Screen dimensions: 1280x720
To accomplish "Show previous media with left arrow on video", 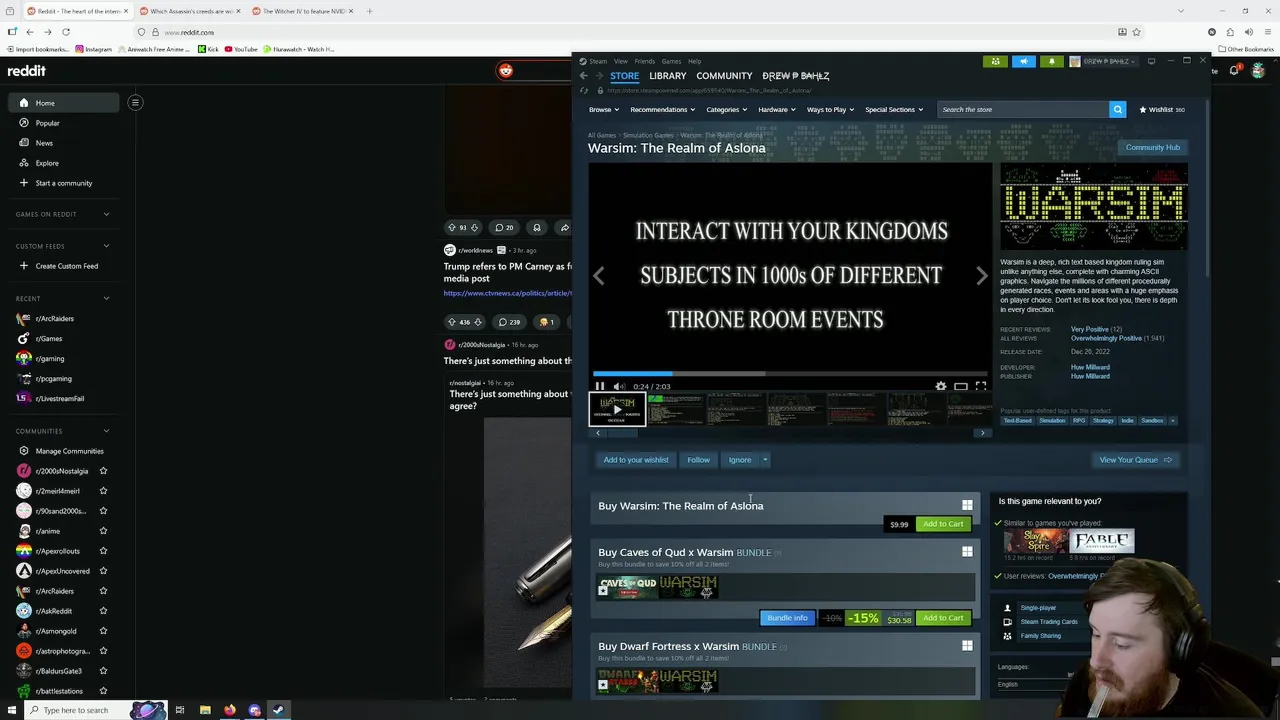I will click(598, 276).
